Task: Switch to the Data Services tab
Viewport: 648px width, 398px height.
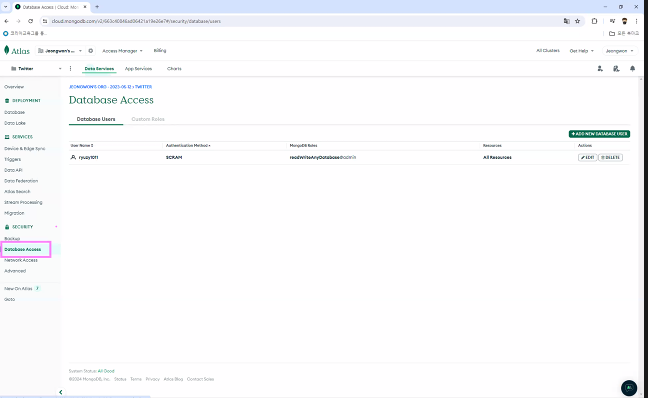Action: tap(99, 69)
